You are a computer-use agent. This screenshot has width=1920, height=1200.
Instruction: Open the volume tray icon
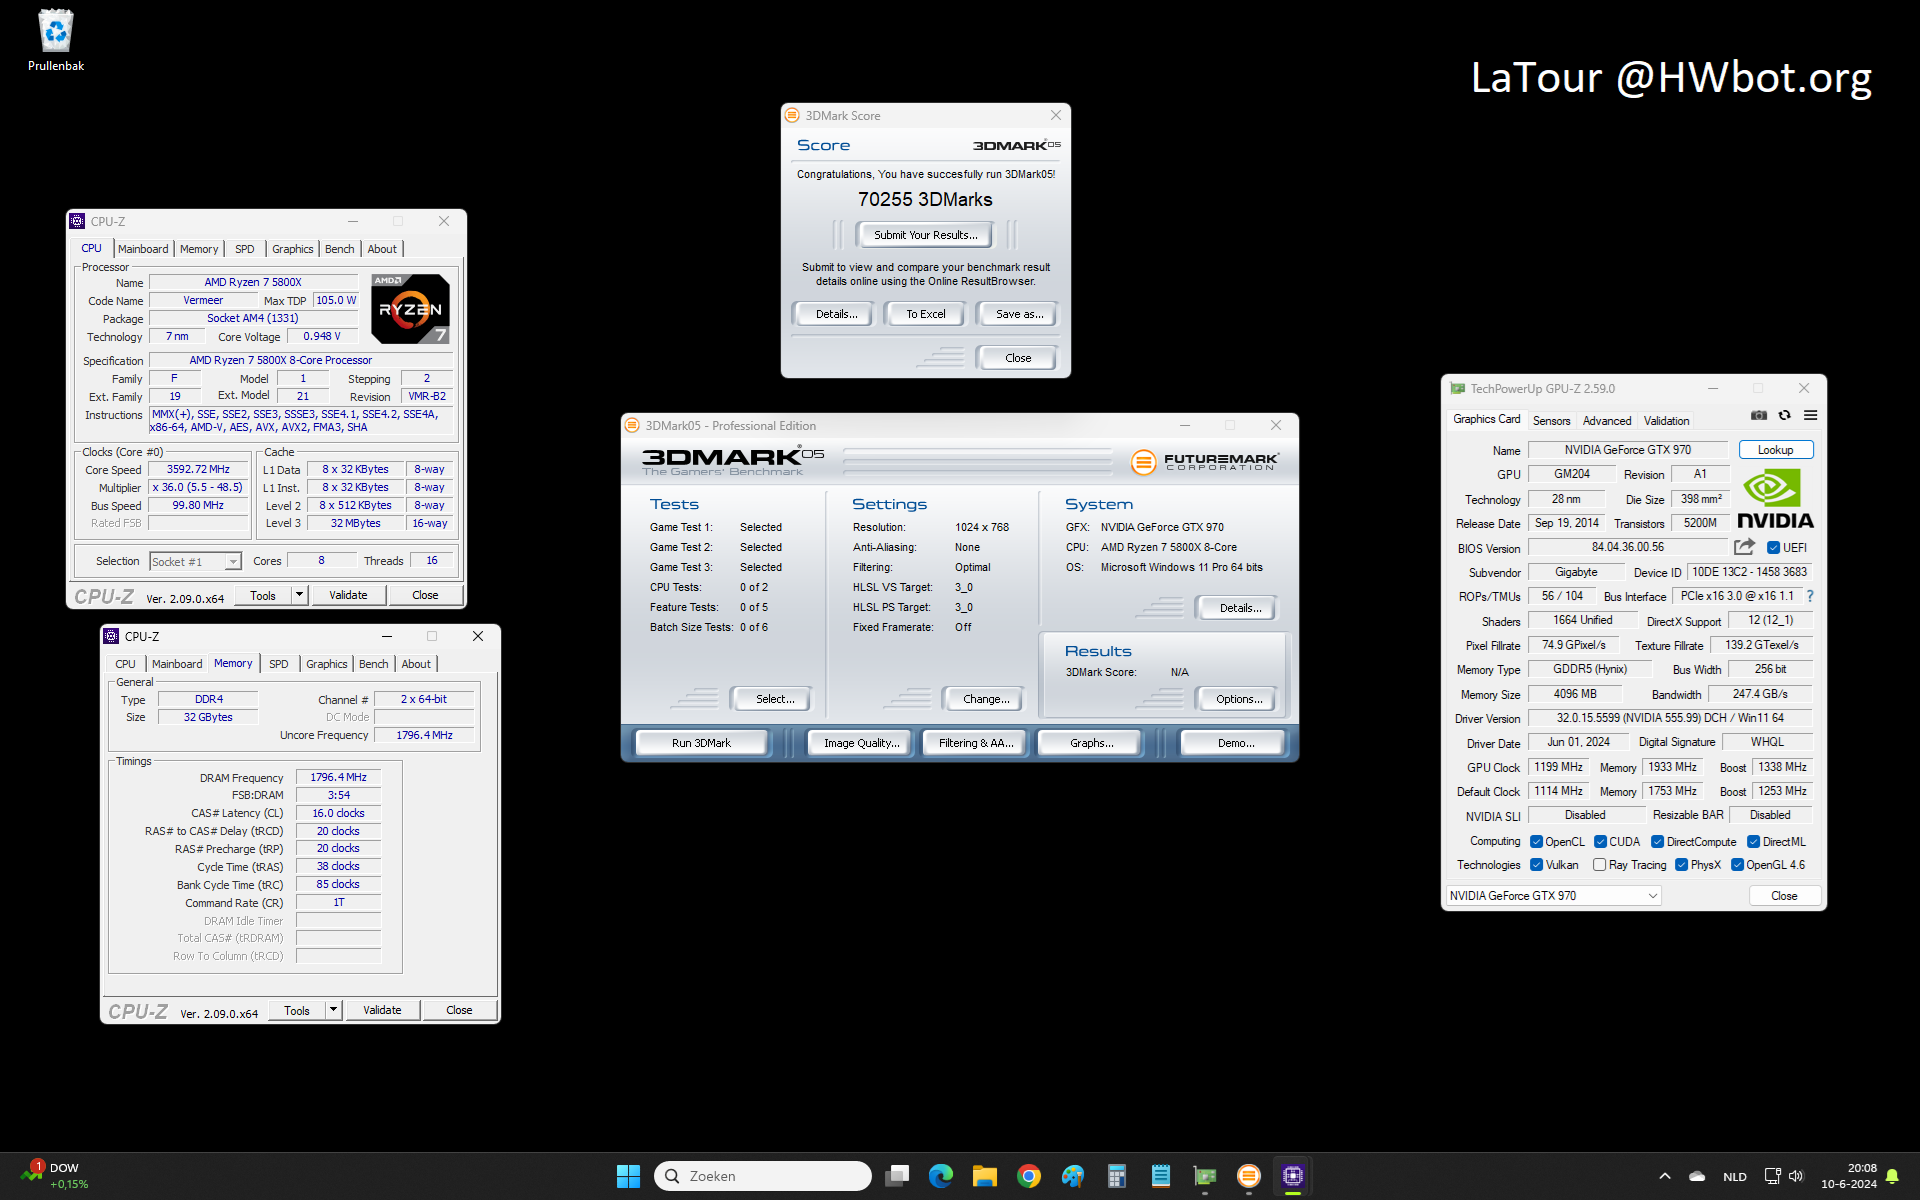point(1796,1176)
